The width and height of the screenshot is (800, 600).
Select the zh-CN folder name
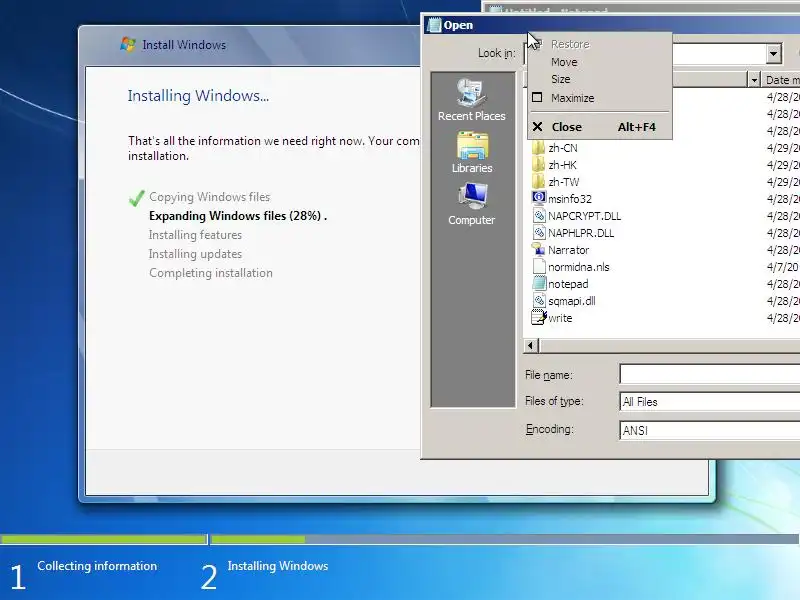coord(563,148)
